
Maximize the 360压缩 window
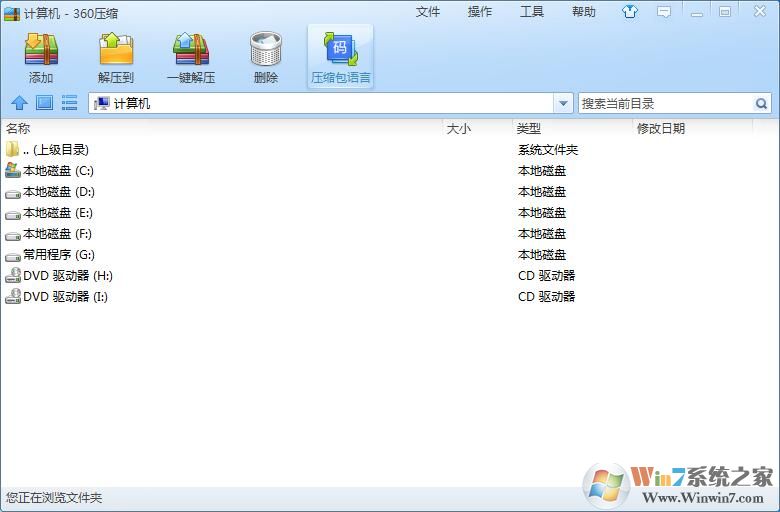pyautogui.click(x=725, y=12)
